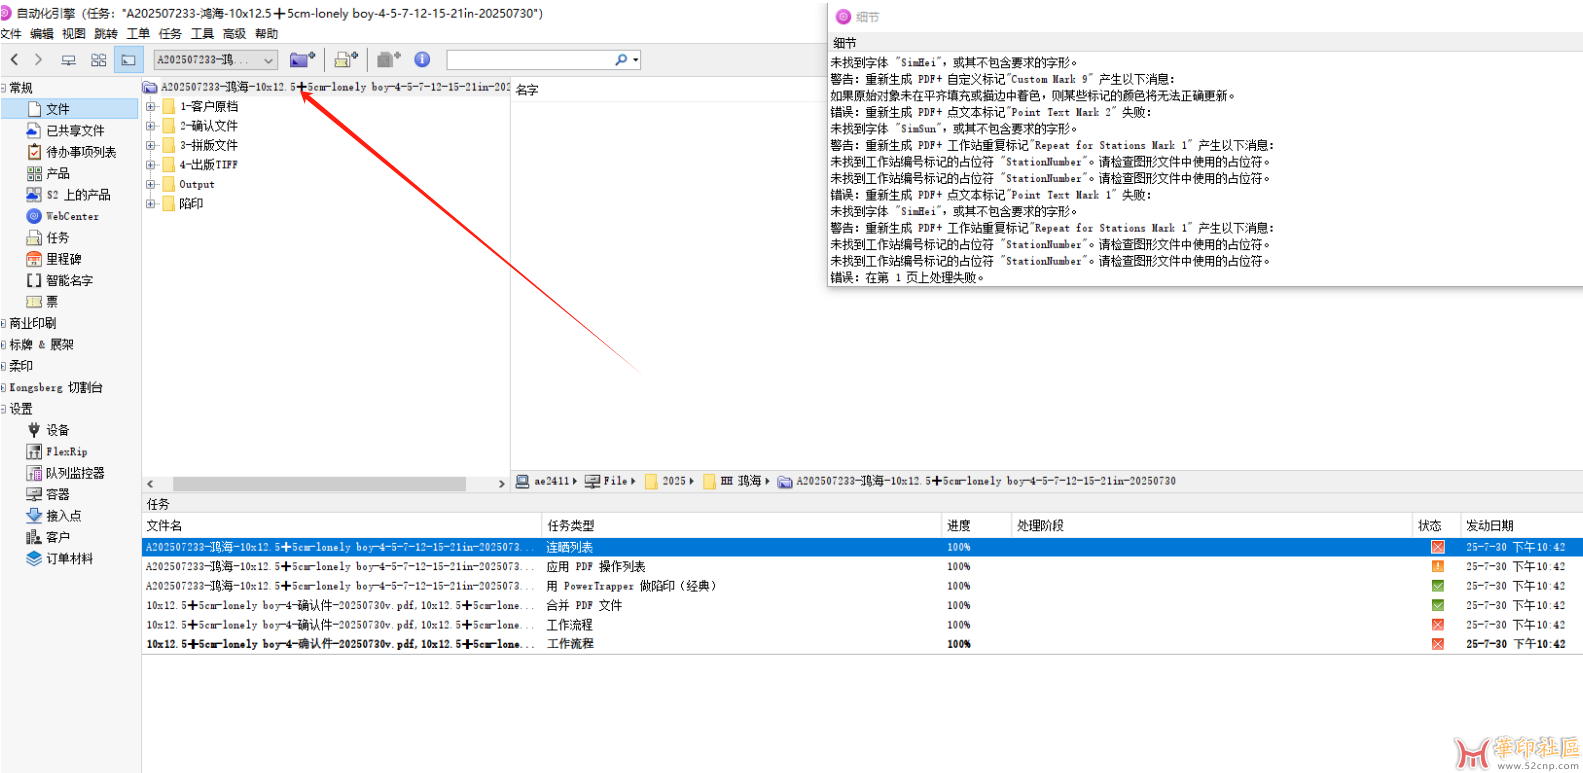Click the blue info icon in toolbar
Viewport: 1583px width, 773px height.
[x=422, y=60]
